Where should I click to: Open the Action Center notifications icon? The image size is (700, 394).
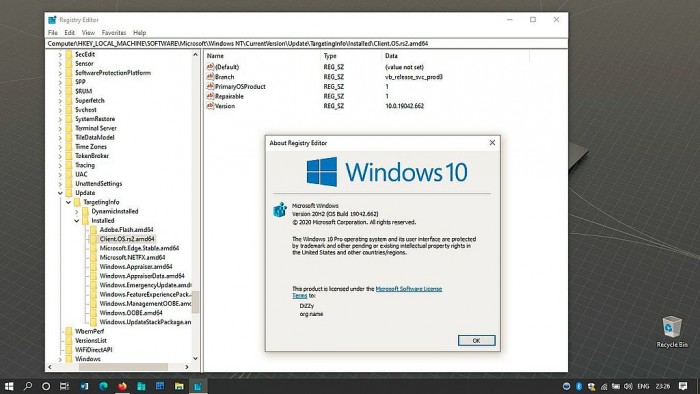683,386
